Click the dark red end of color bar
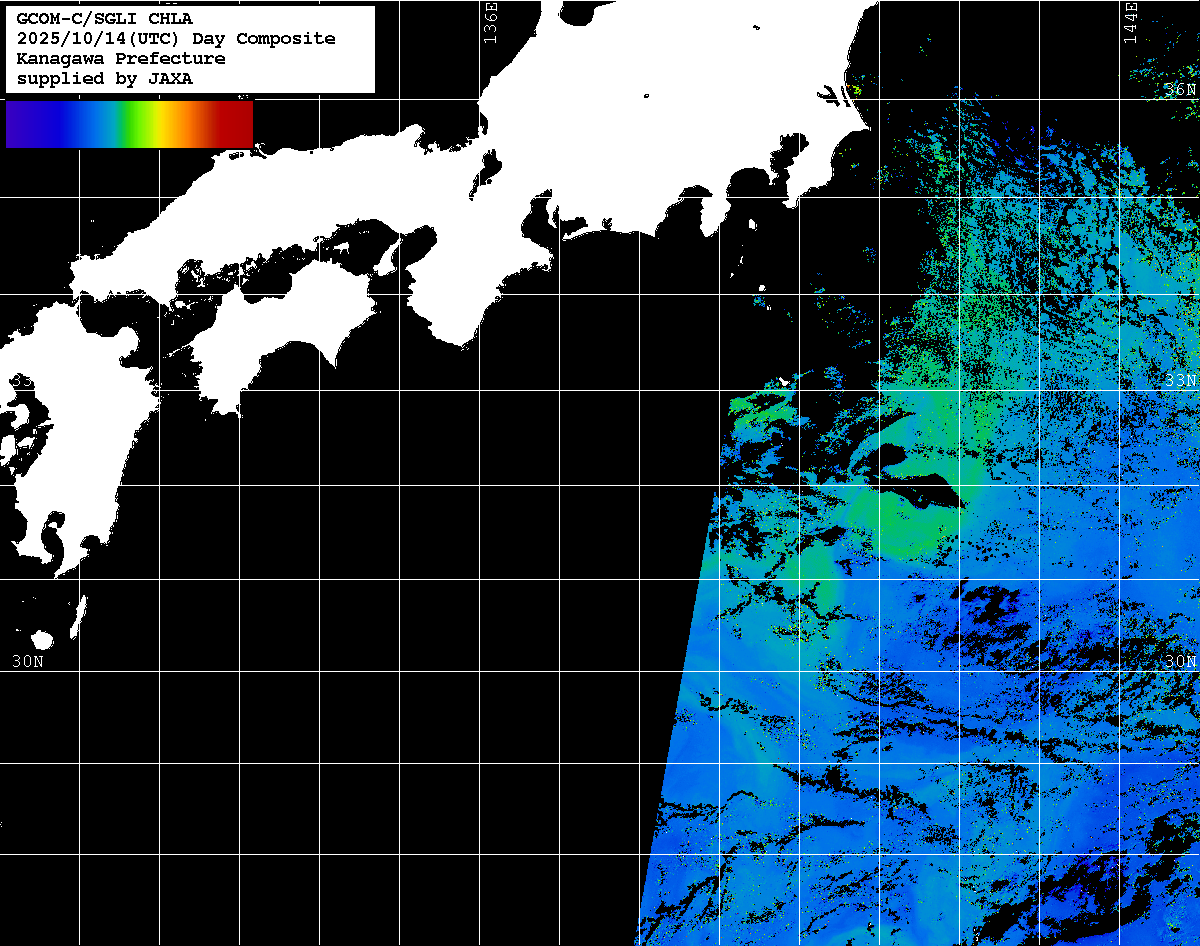1200x946 pixels. pos(238,124)
